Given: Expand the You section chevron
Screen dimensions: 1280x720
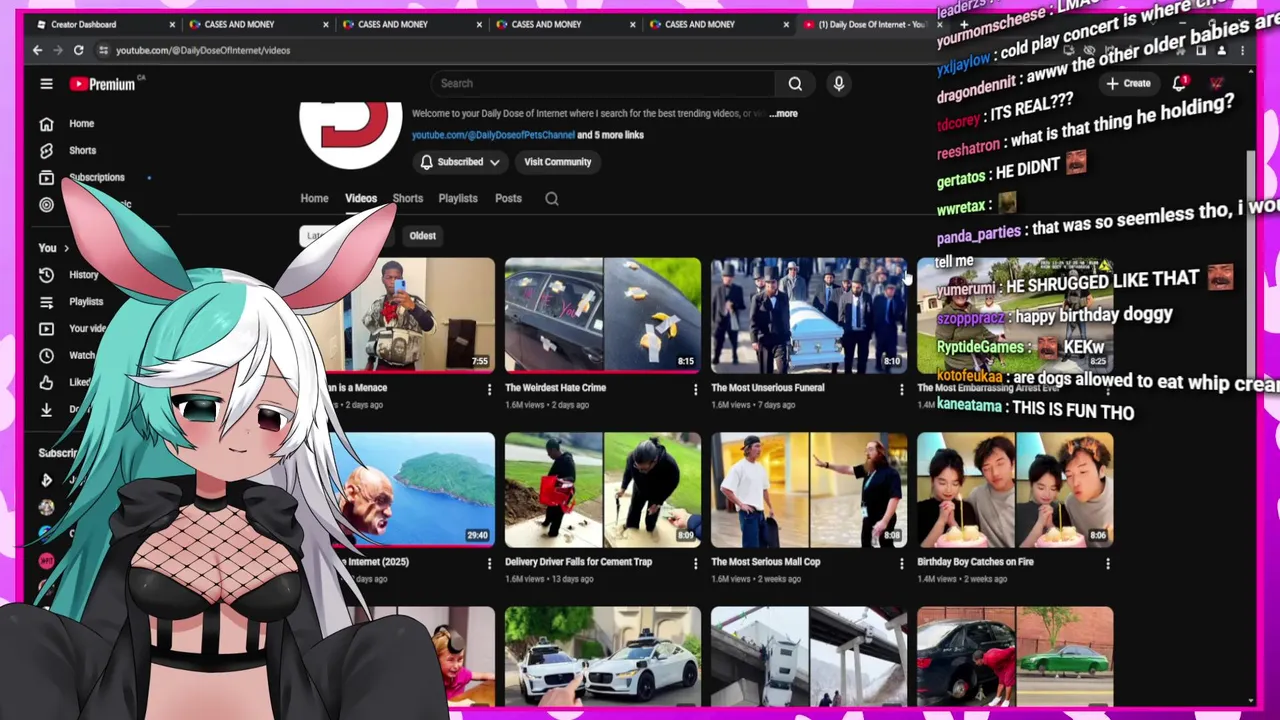Looking at the screenshot, I should tap(67, 248).
